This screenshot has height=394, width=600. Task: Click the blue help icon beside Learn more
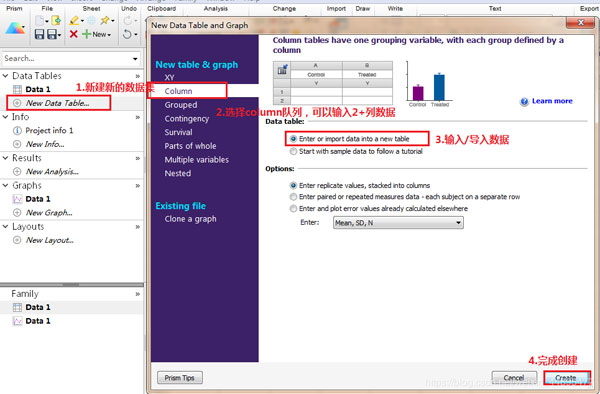(x=524, y=101)
